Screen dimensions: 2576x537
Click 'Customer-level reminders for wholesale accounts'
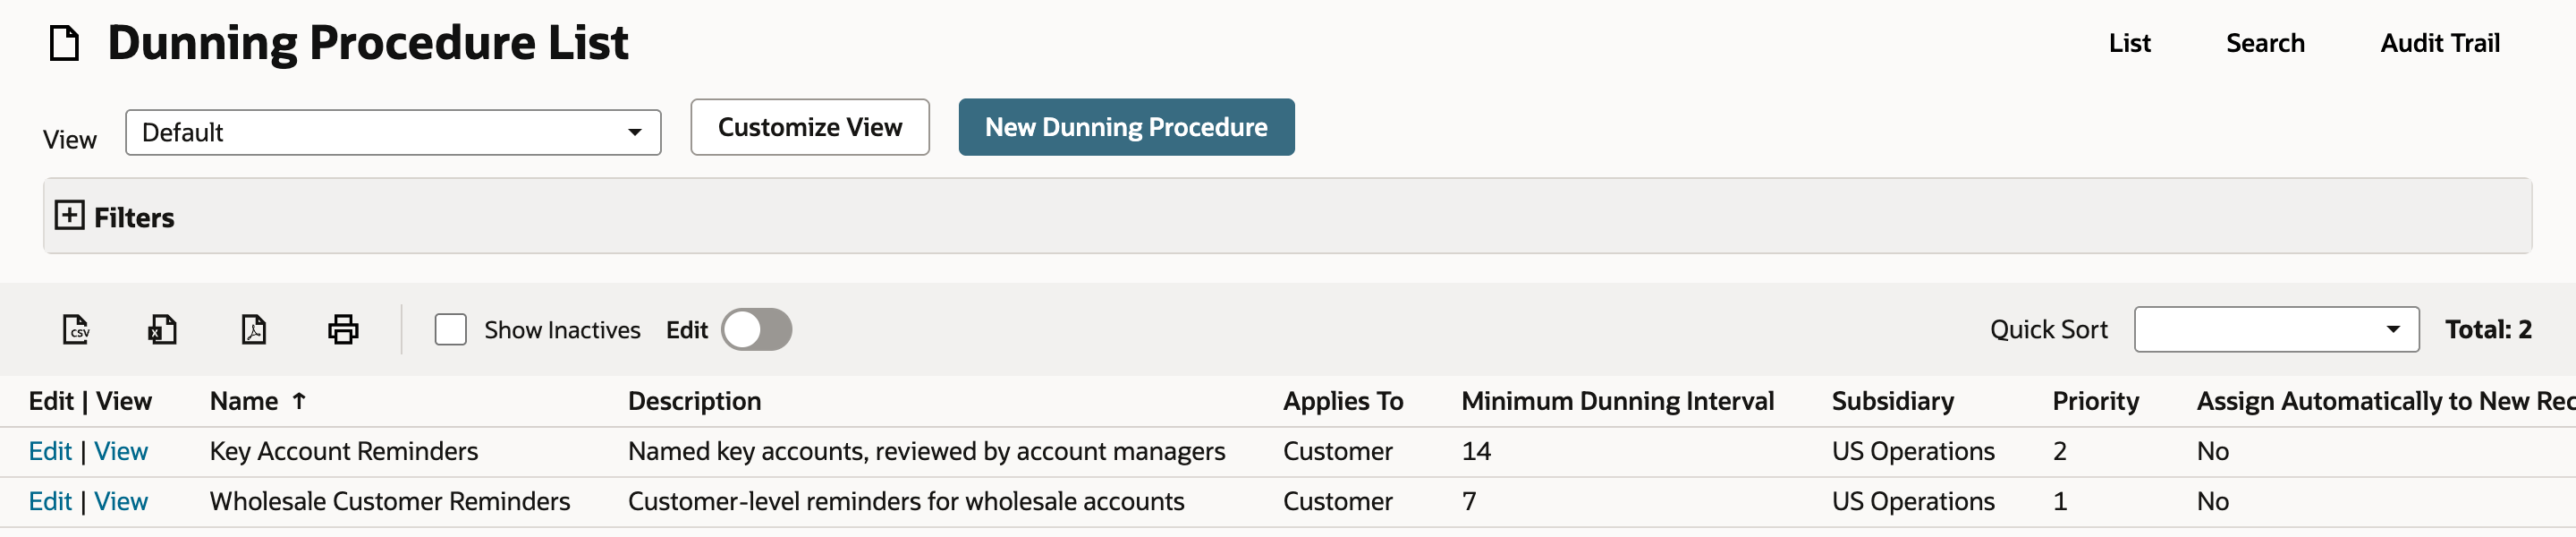906,501
